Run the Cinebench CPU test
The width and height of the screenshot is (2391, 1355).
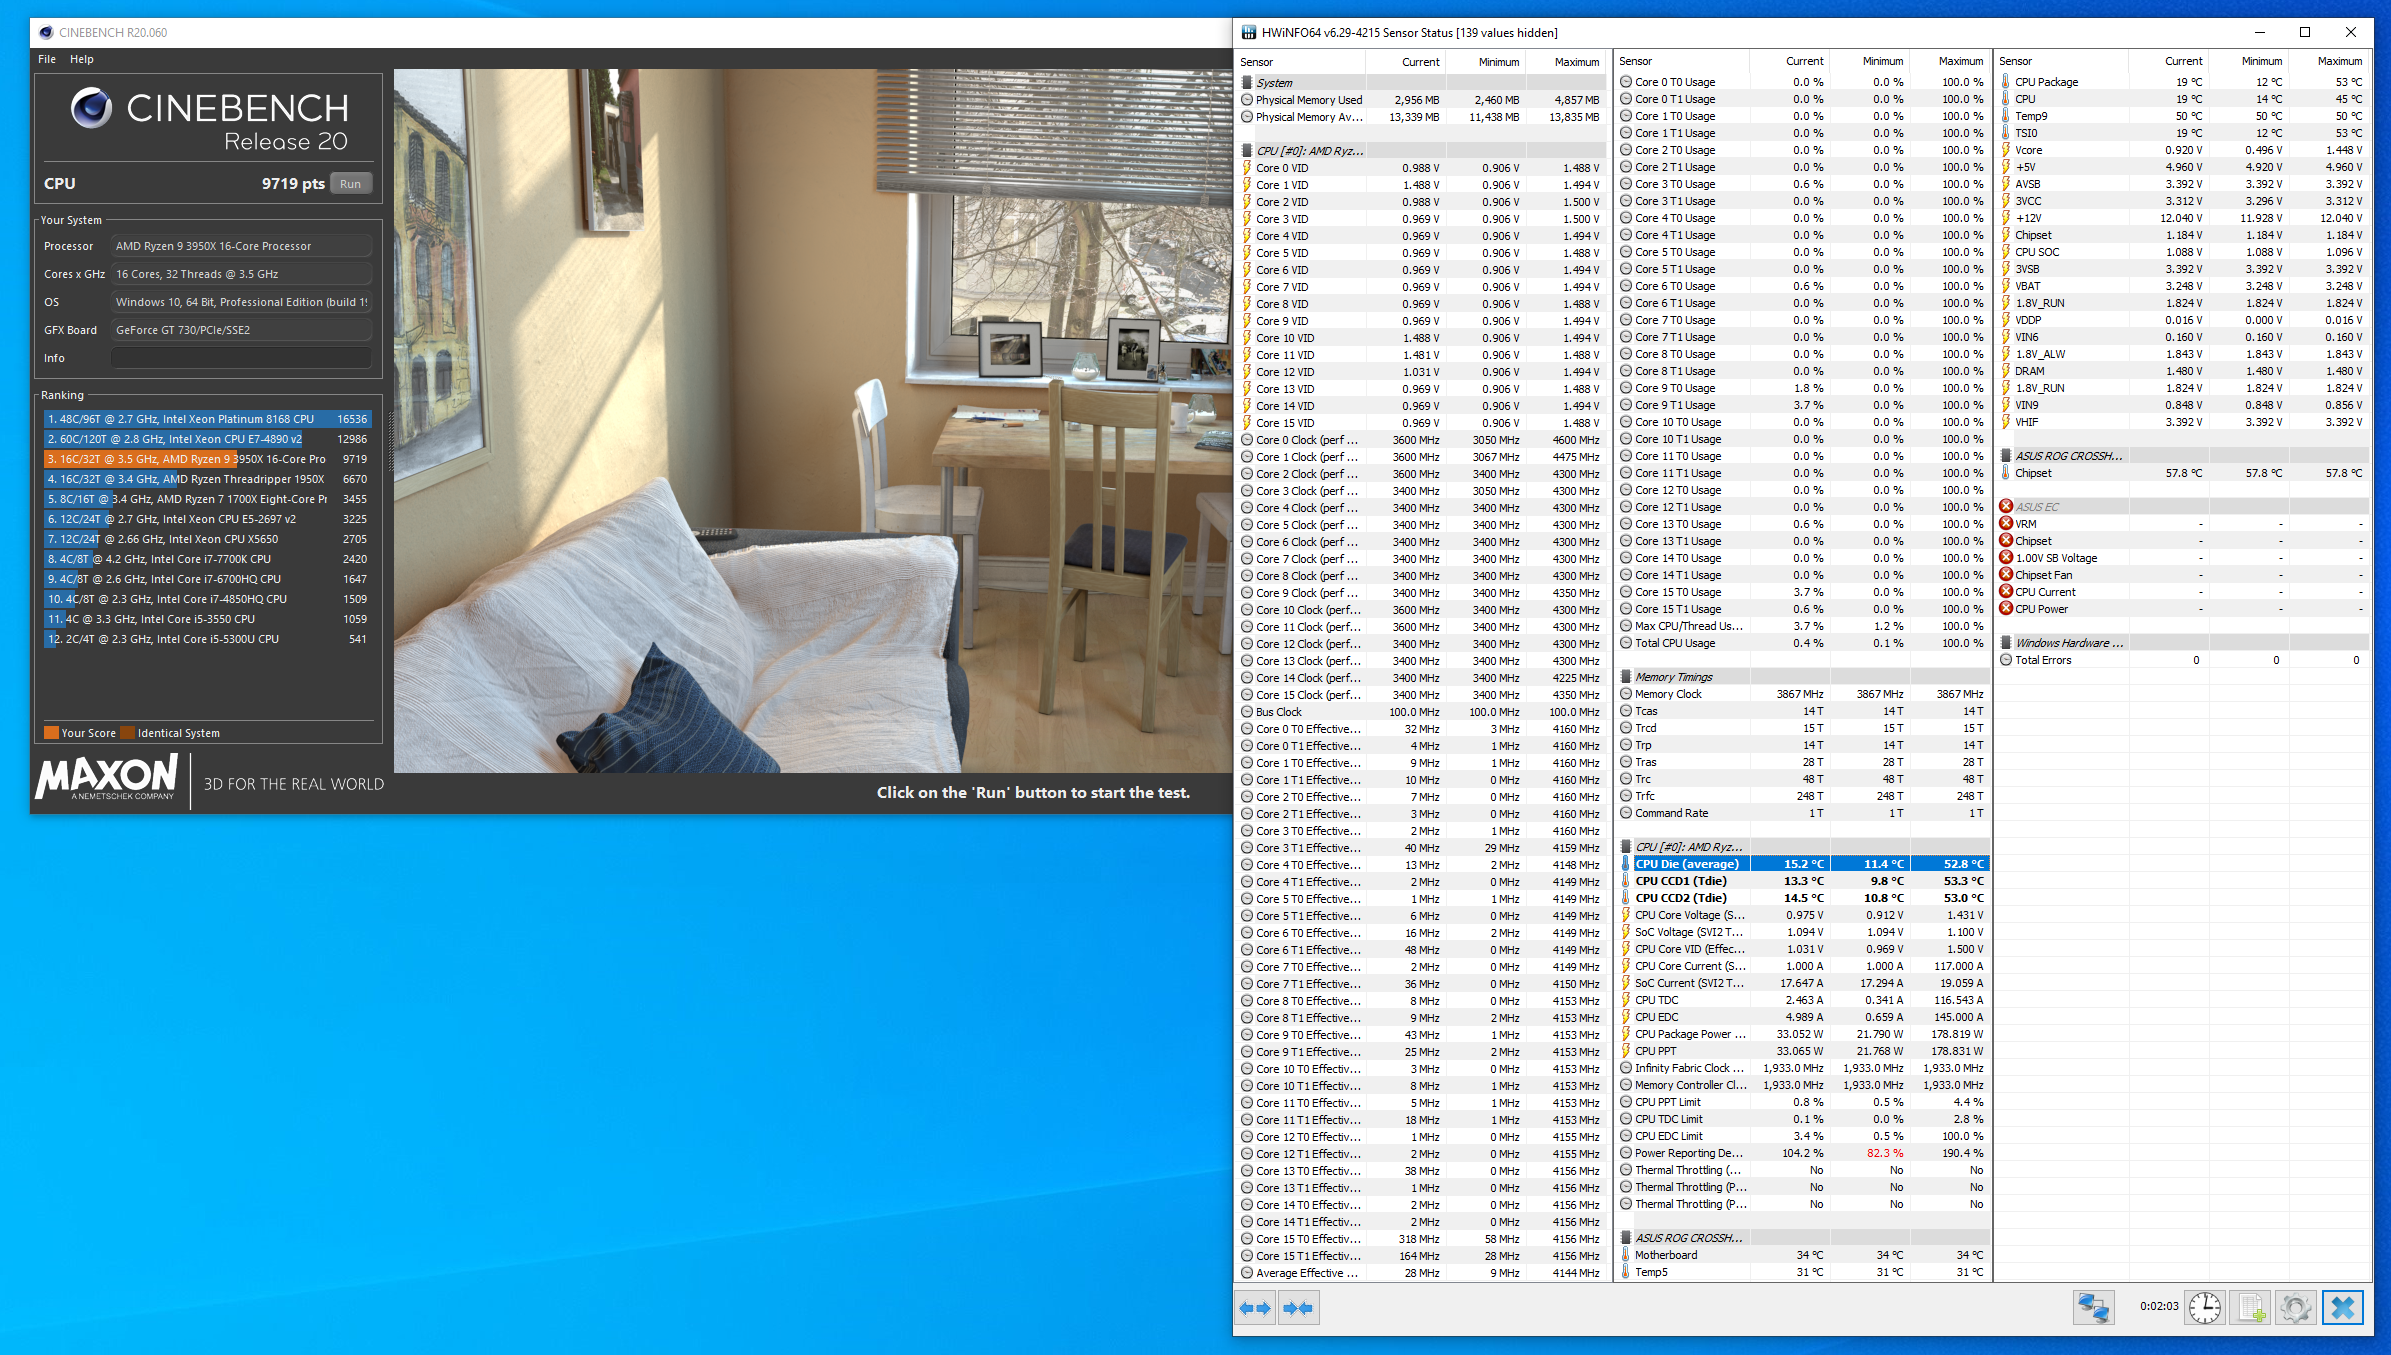point(350,184)
